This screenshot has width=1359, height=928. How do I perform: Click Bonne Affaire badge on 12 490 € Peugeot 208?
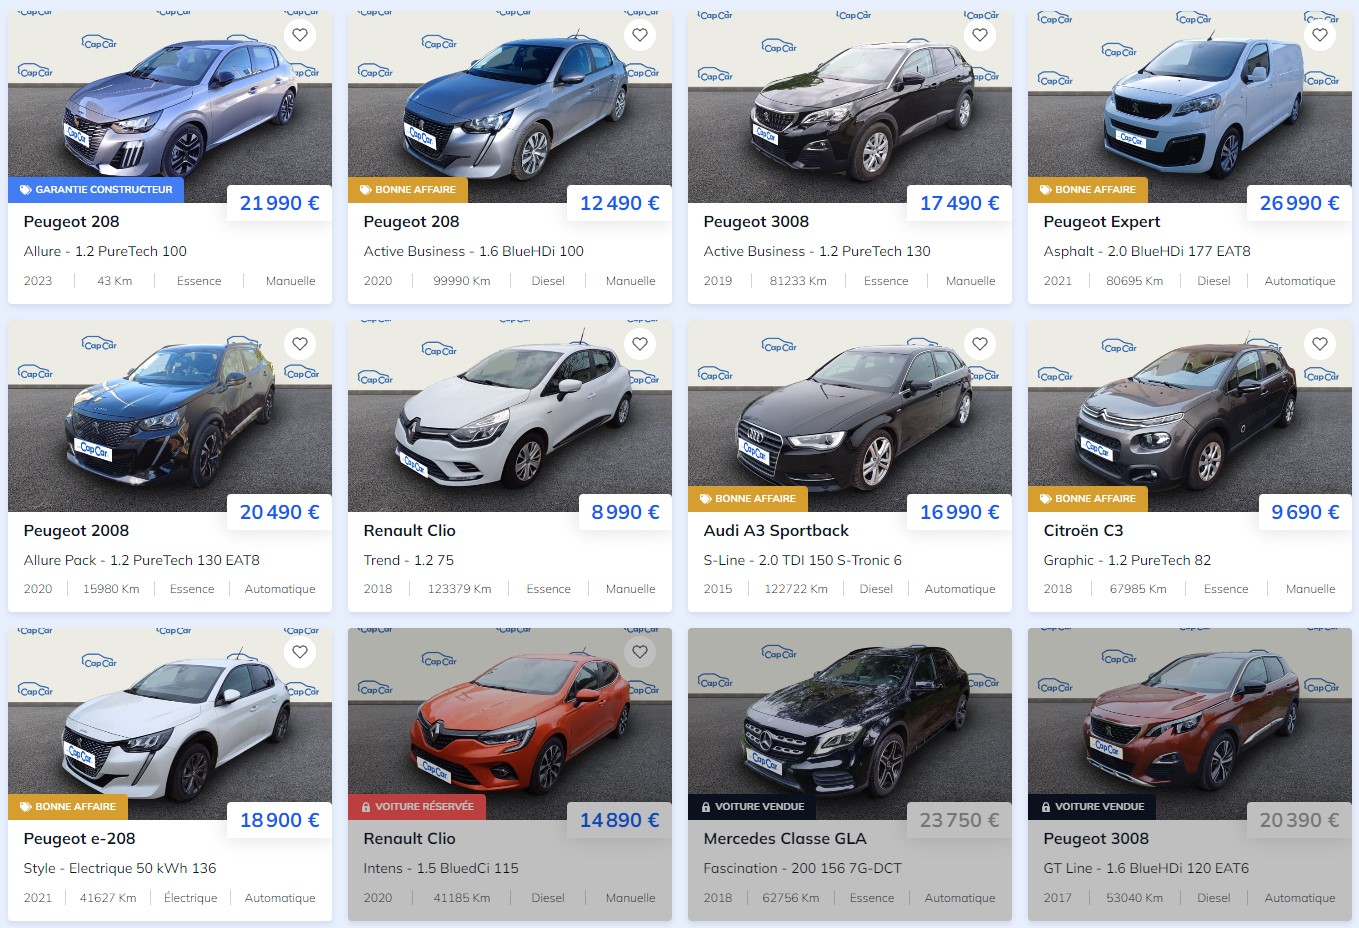point(407,190)
